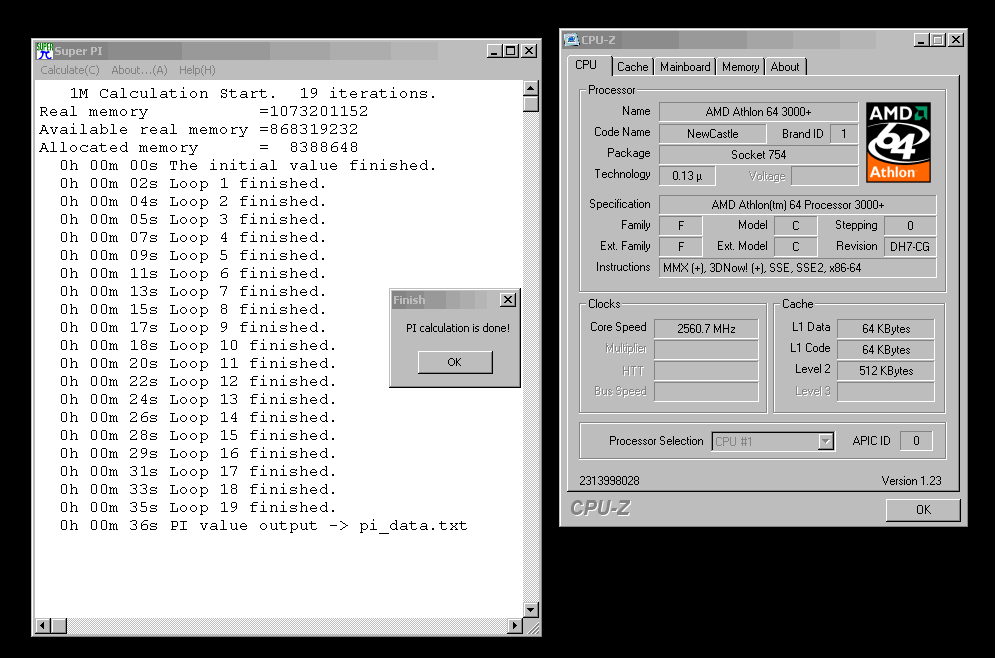Close the Super PI window
The width and height of the screenshot is (1000, 658).
(x=529, y=51)
